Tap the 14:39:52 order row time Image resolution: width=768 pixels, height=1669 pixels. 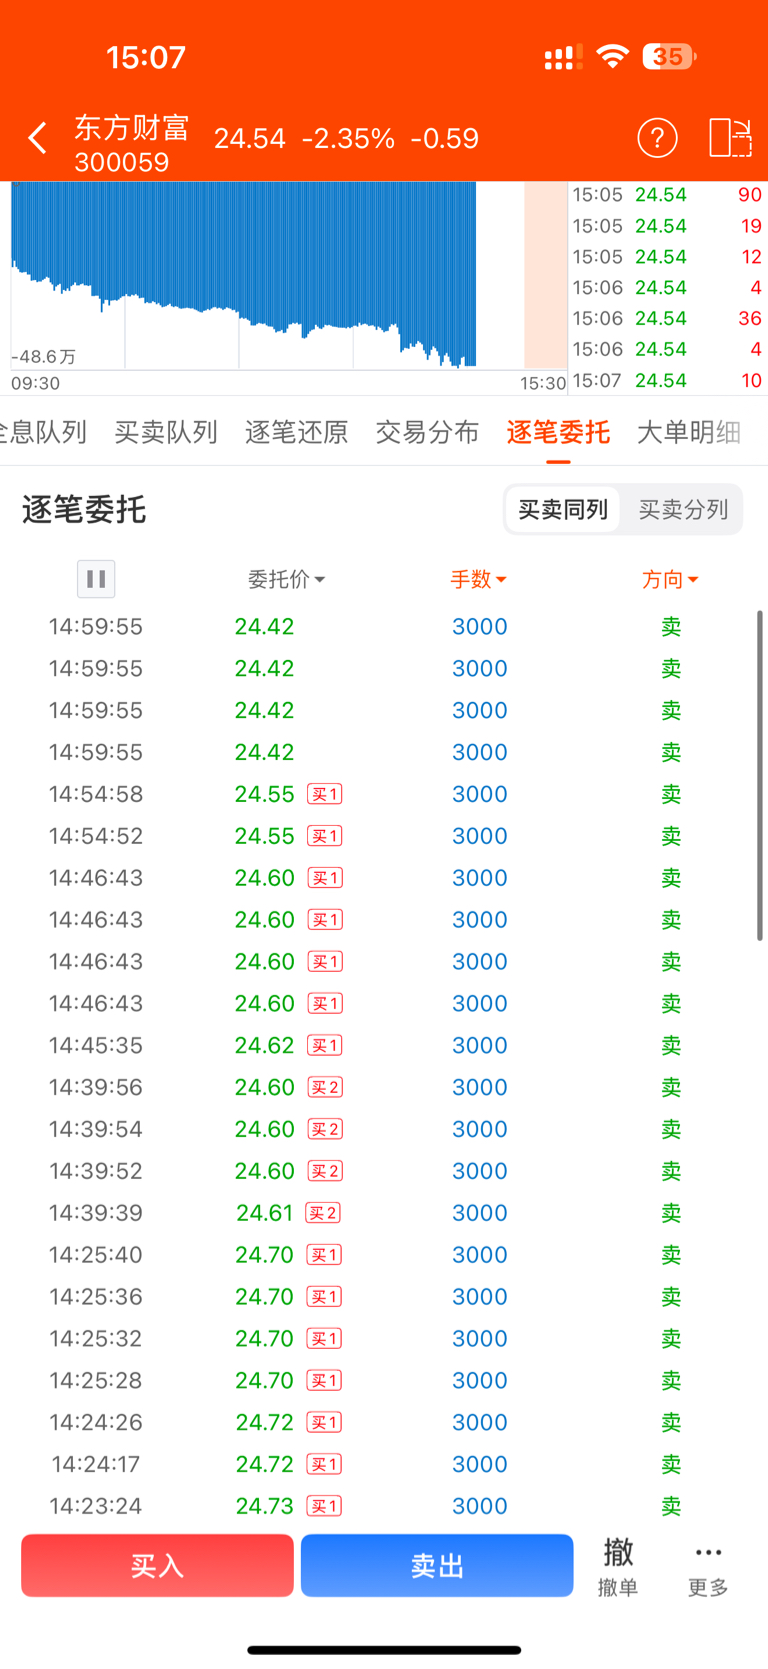[96, 1171]
